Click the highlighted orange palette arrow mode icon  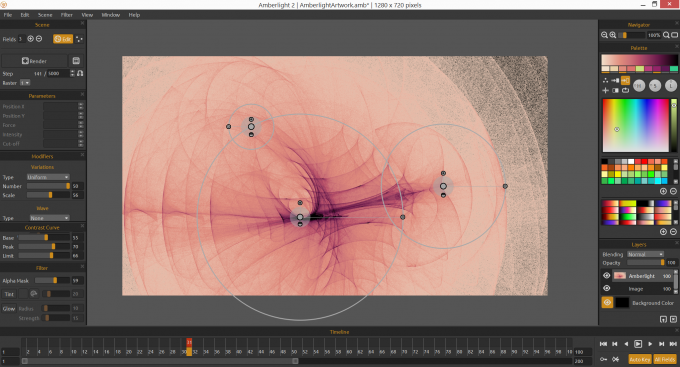coord(625,80)
